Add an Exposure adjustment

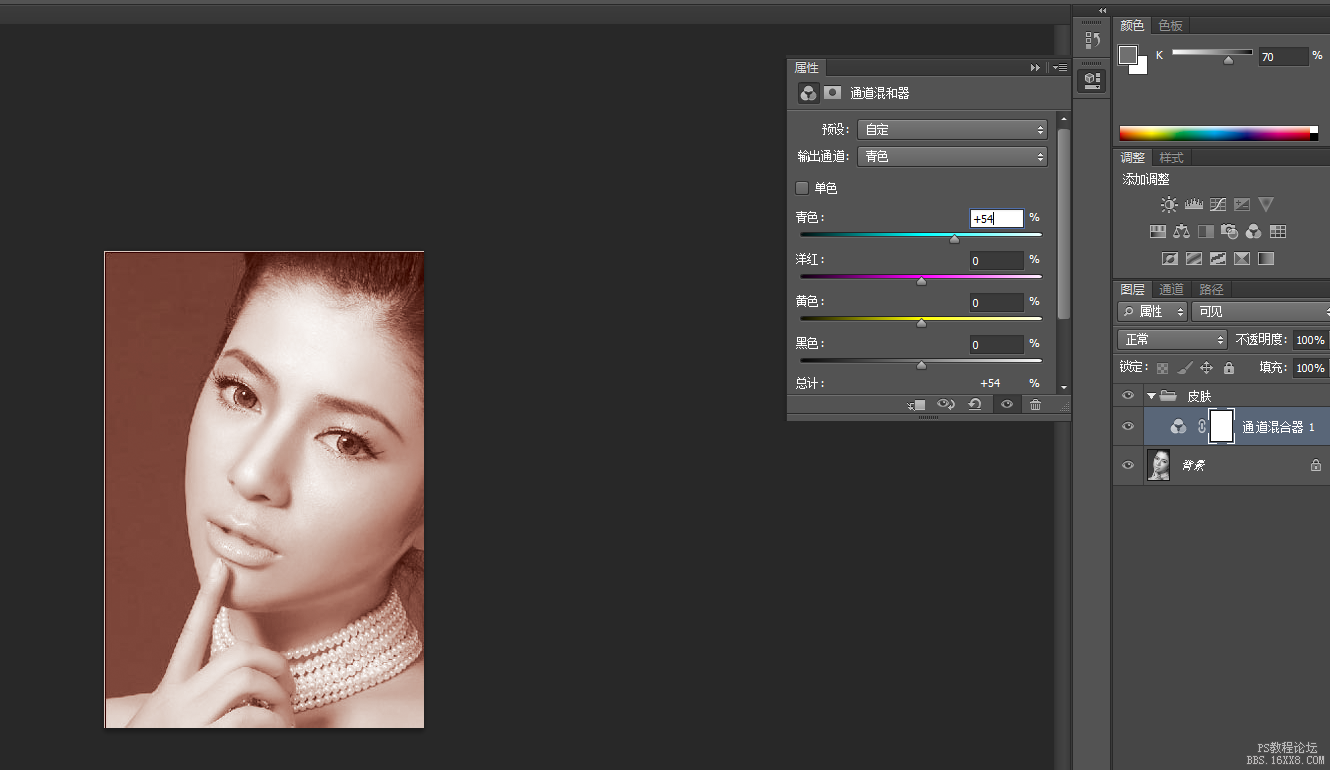click(1241, 204)
